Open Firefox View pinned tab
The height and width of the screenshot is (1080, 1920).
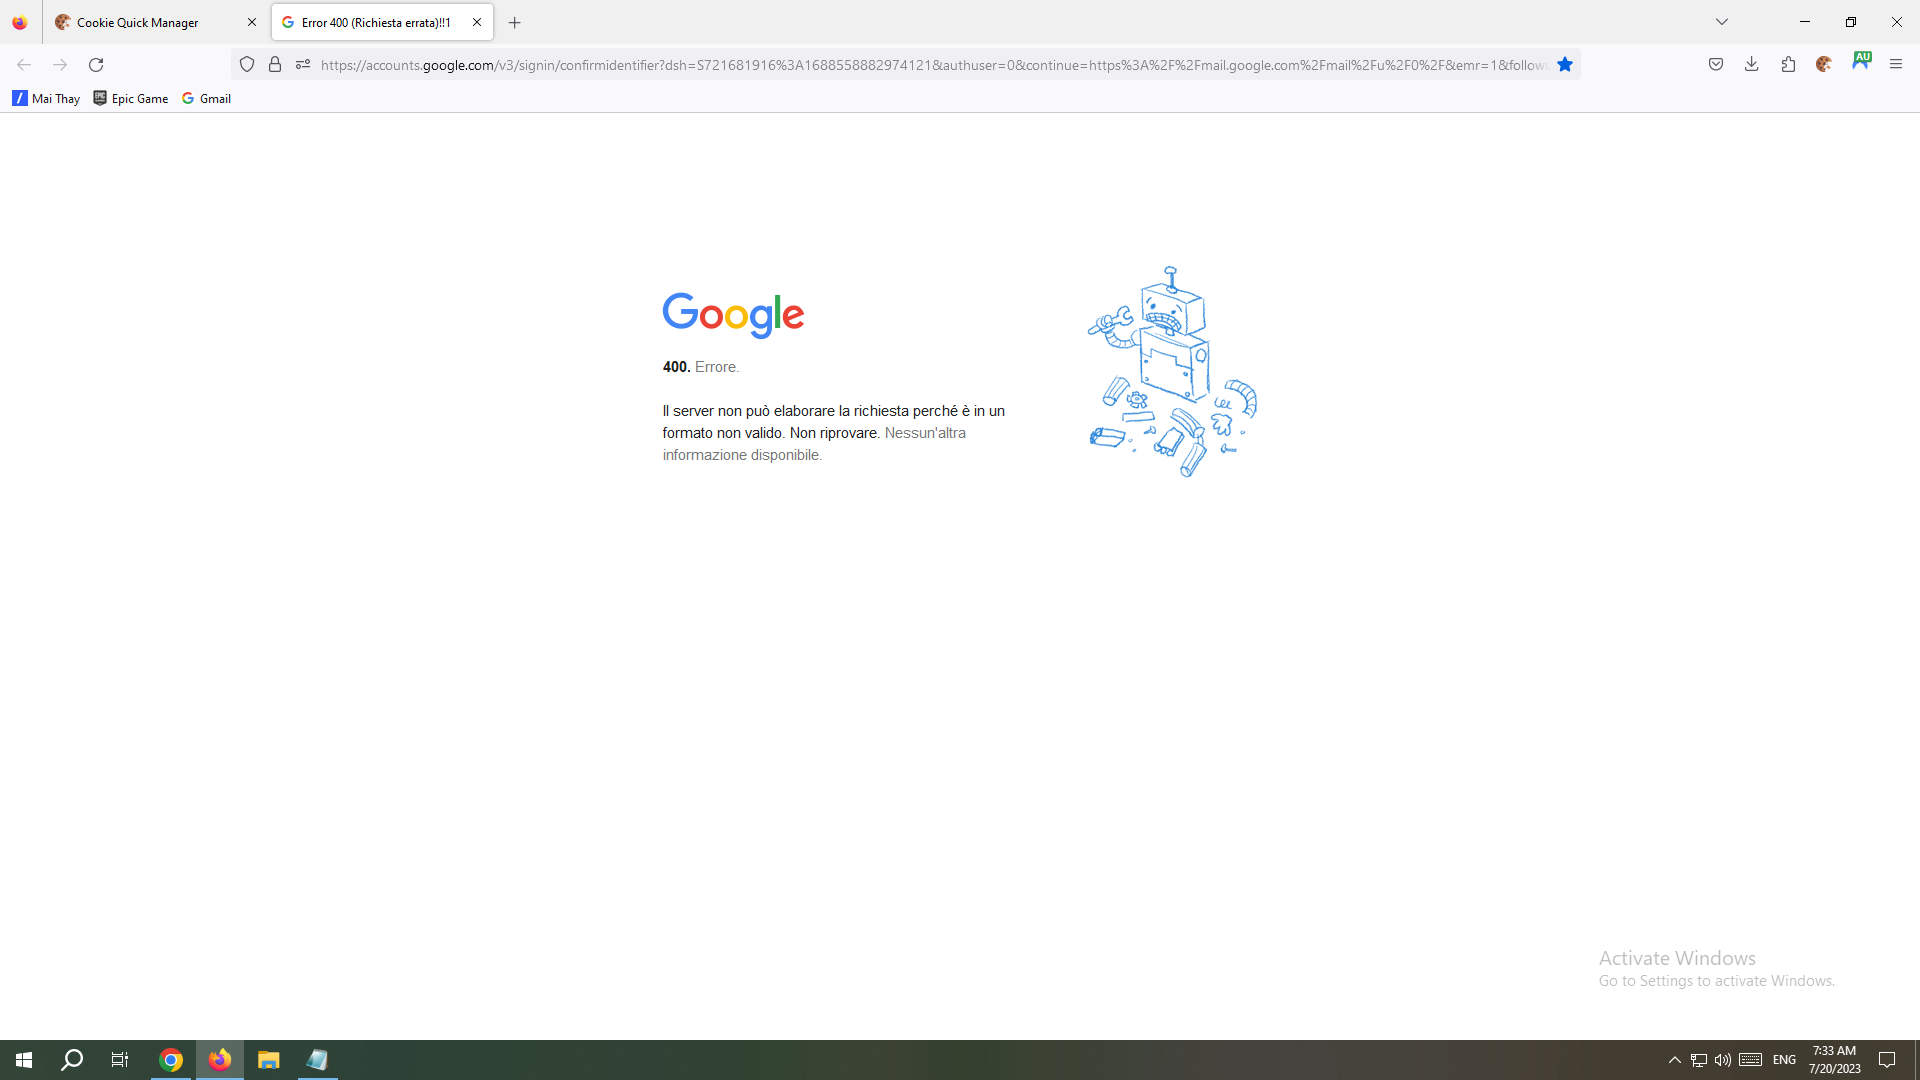(20, 22)
